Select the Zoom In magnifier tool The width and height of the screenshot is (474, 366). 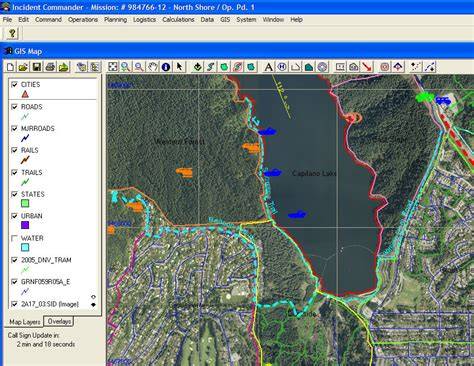[125, 67]
